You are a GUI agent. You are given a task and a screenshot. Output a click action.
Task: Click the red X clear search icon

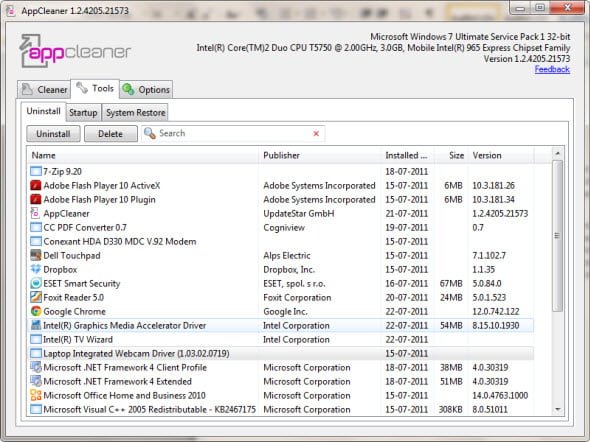[x=316, y=134]
